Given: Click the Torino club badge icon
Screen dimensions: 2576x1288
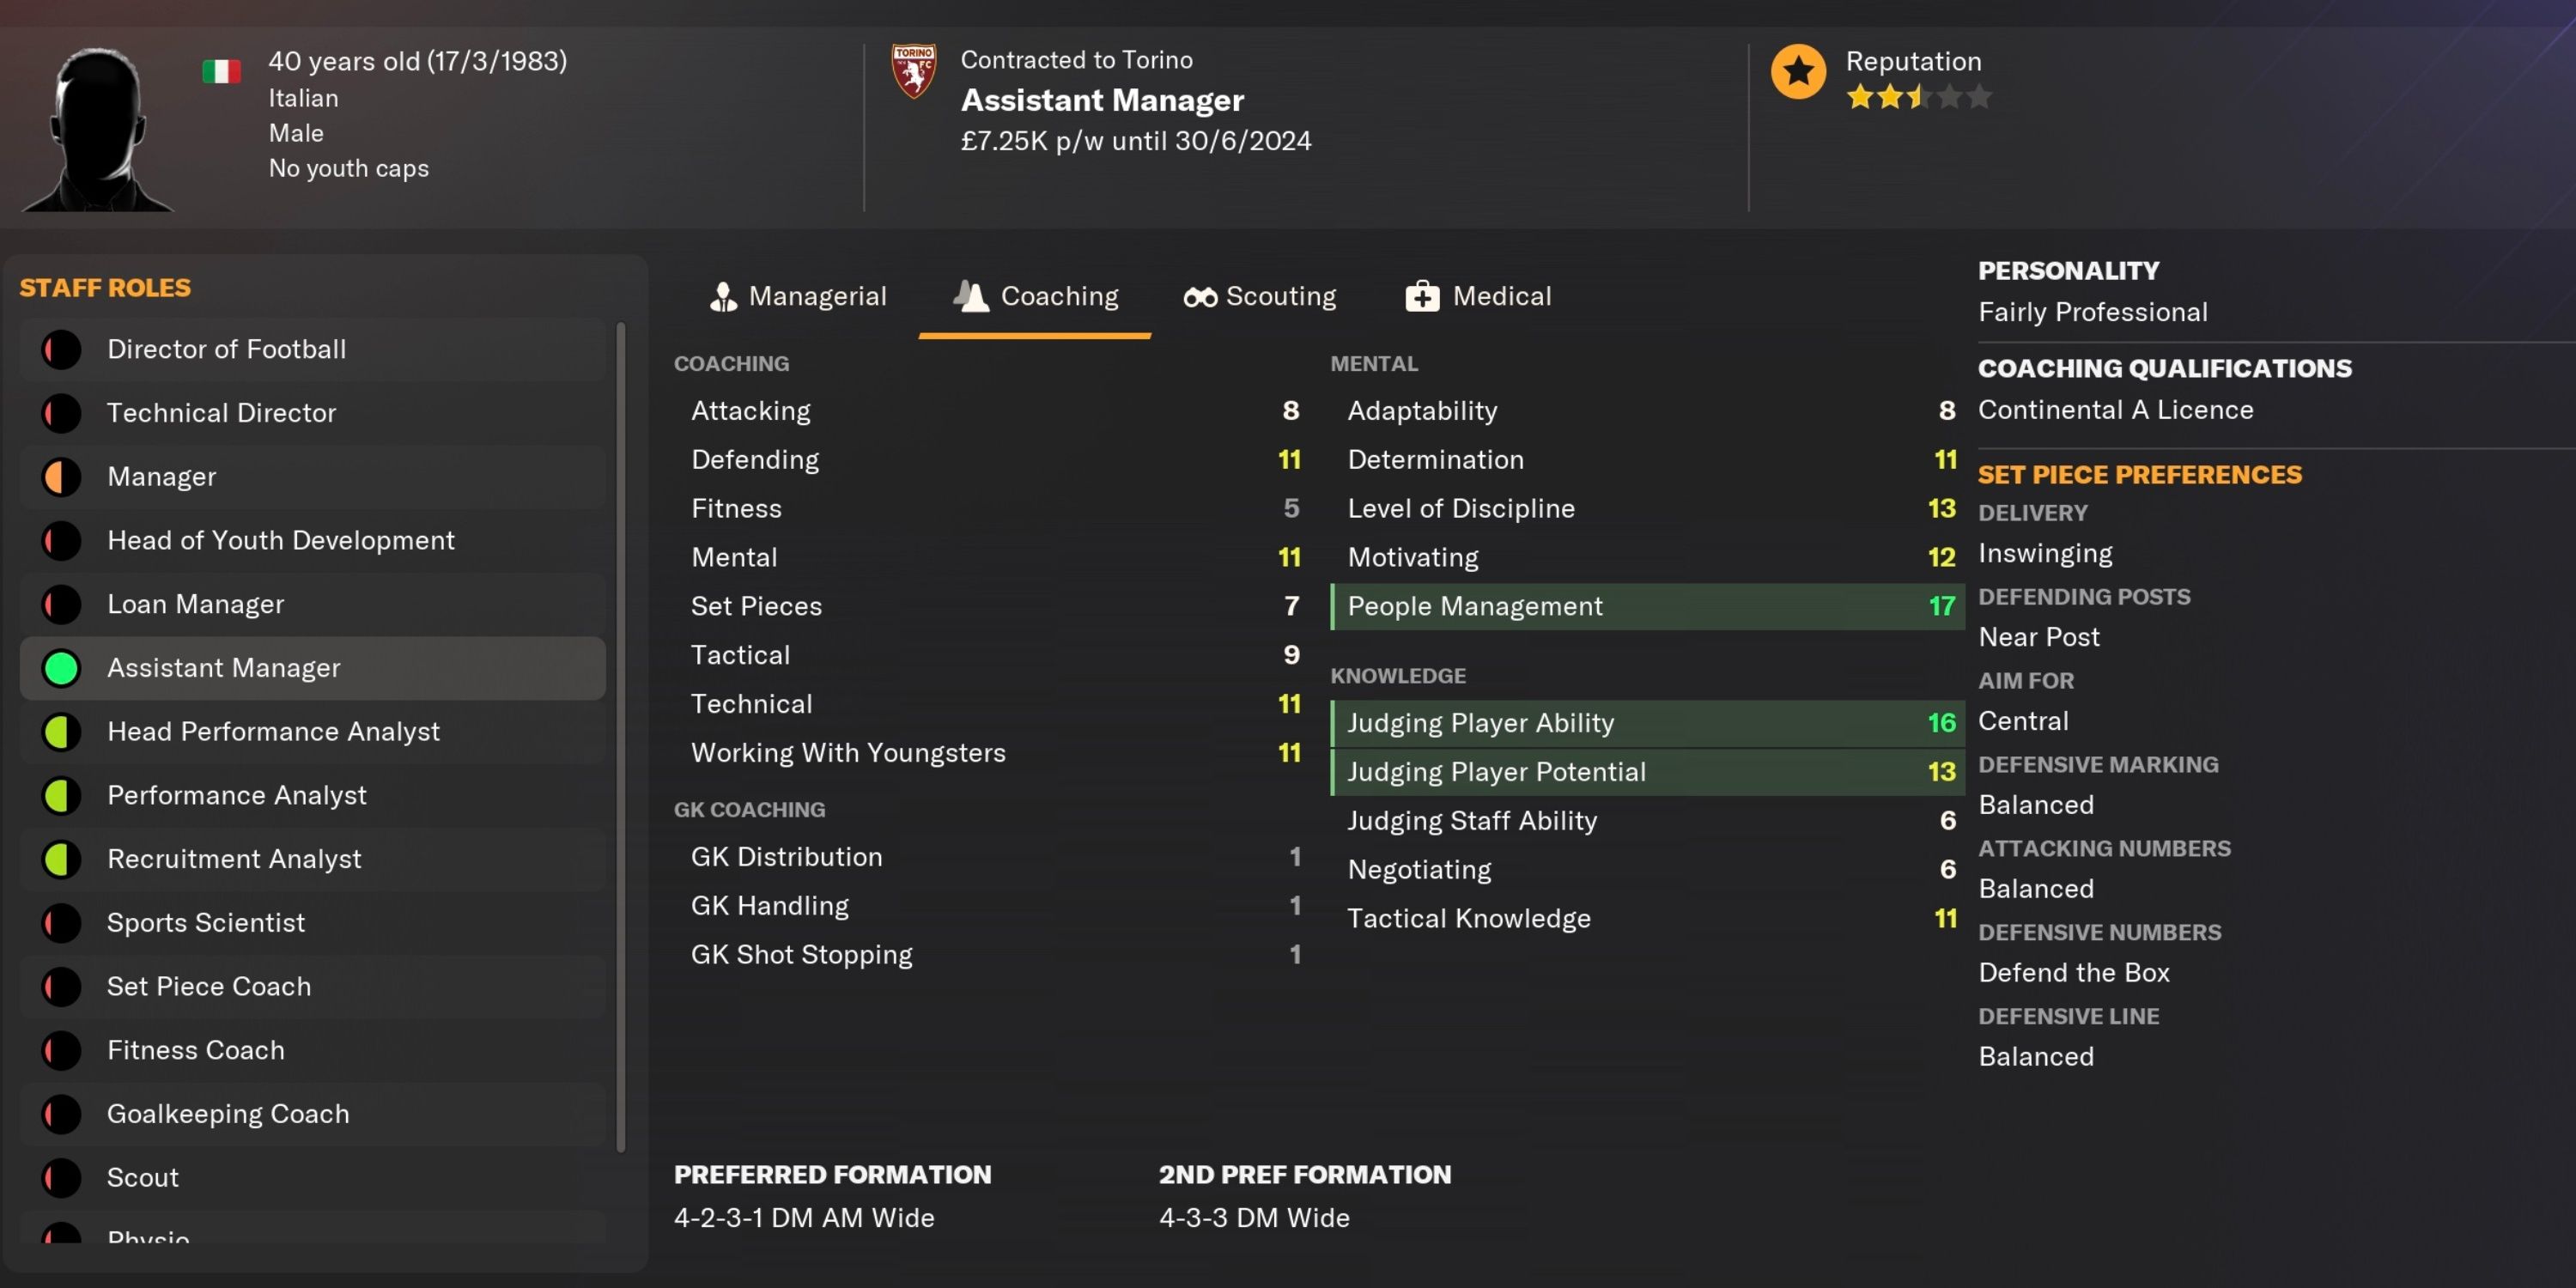Looking at the screenshot, I should (913, 71).
